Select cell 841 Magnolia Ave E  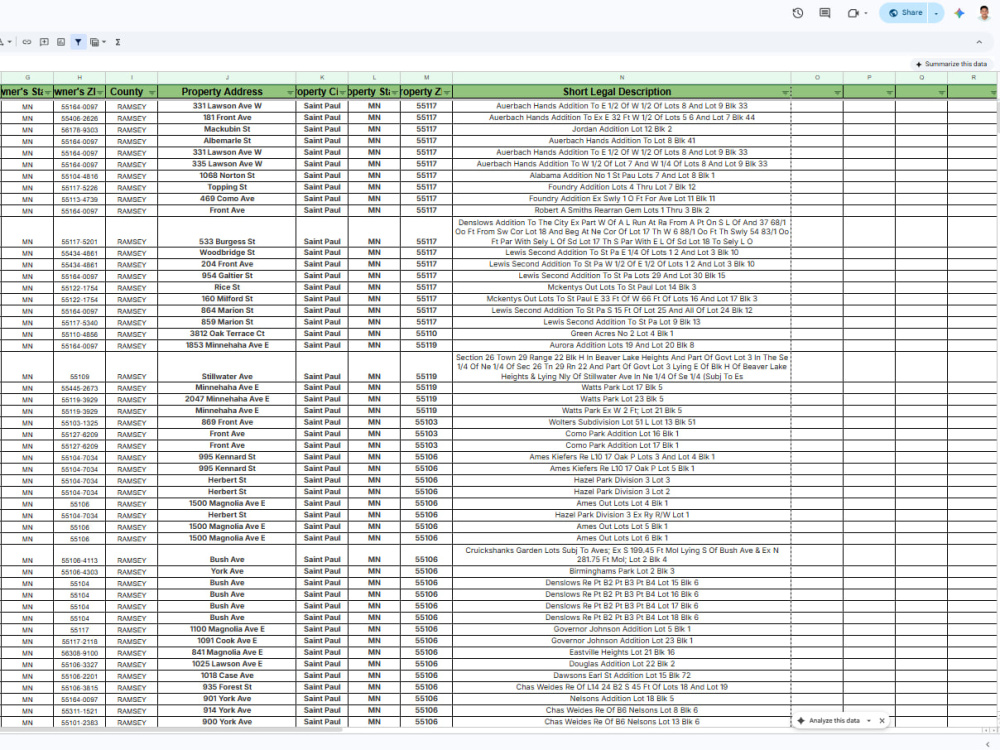227,652
